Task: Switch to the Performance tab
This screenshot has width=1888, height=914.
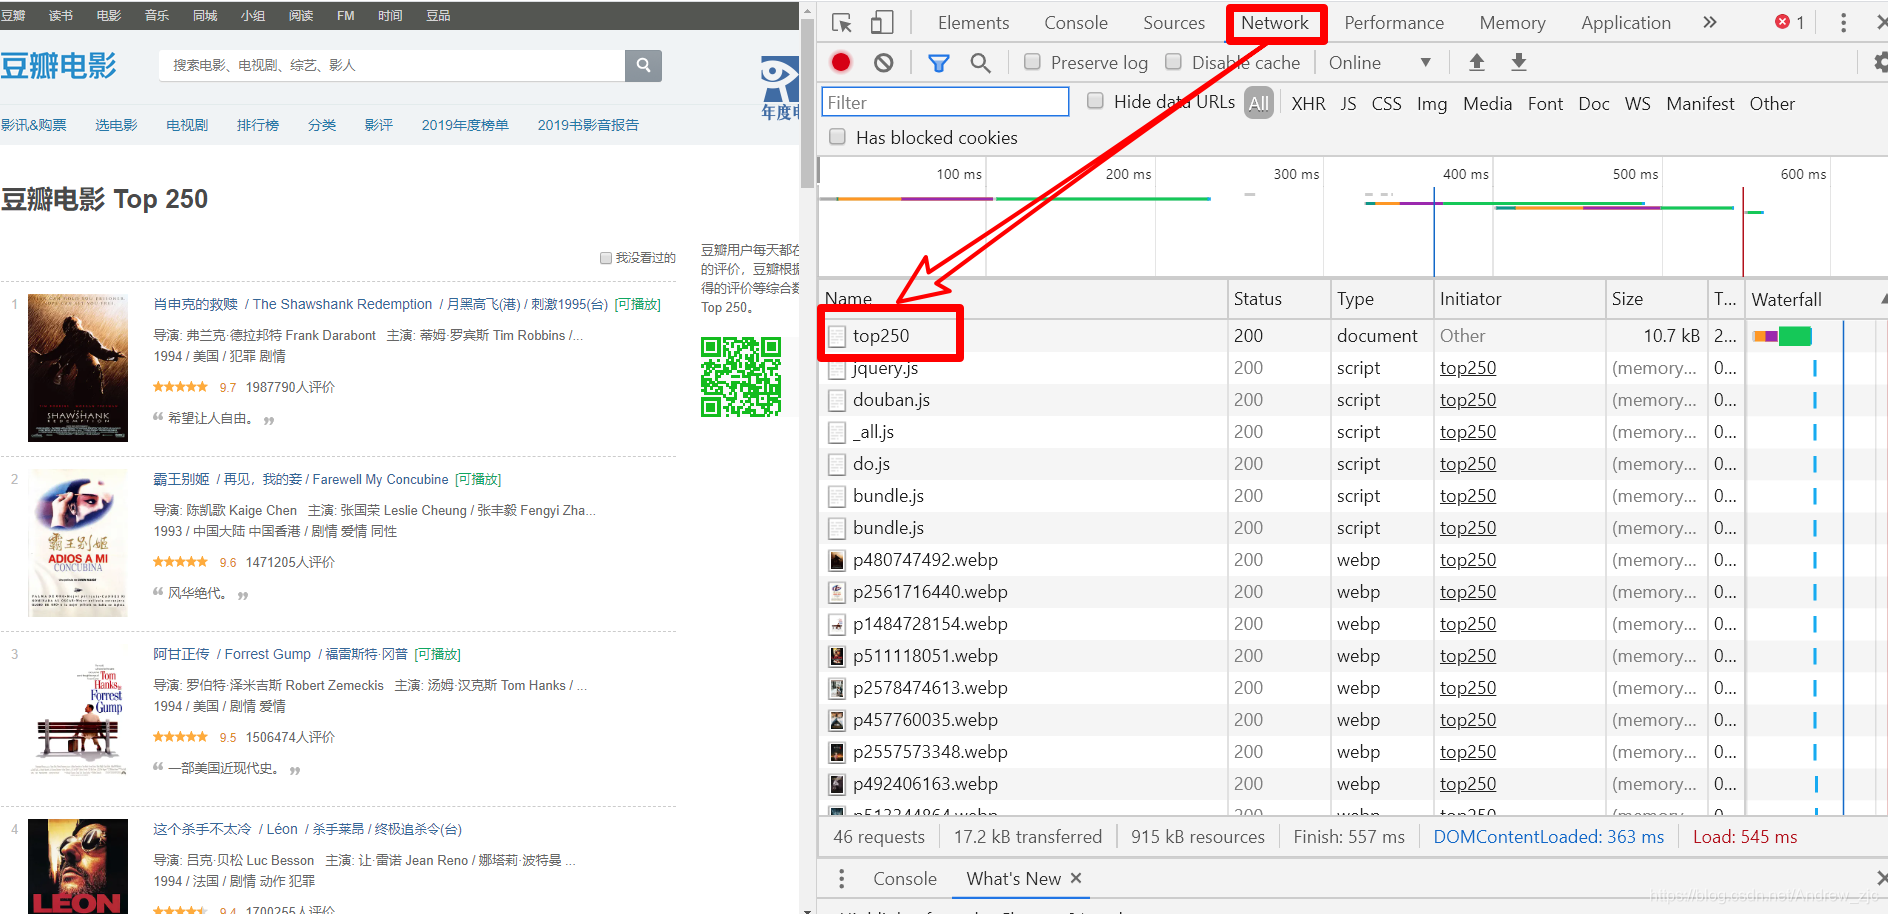Action: [1394, 23]
